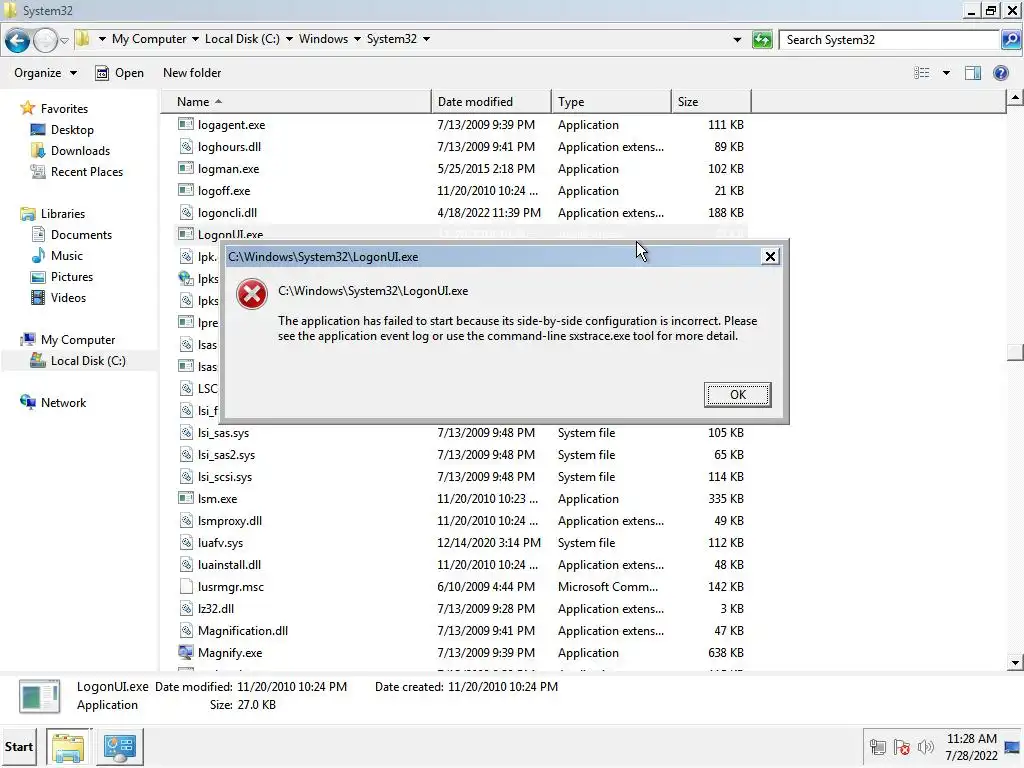Close the LogonUI.exe error dialog
This screenshot has width=1024, height=768.
(x=770, y=257)
